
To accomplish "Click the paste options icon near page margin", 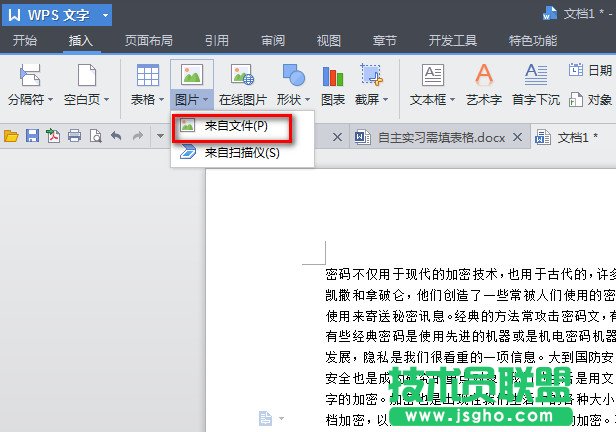I will [266, 418].
